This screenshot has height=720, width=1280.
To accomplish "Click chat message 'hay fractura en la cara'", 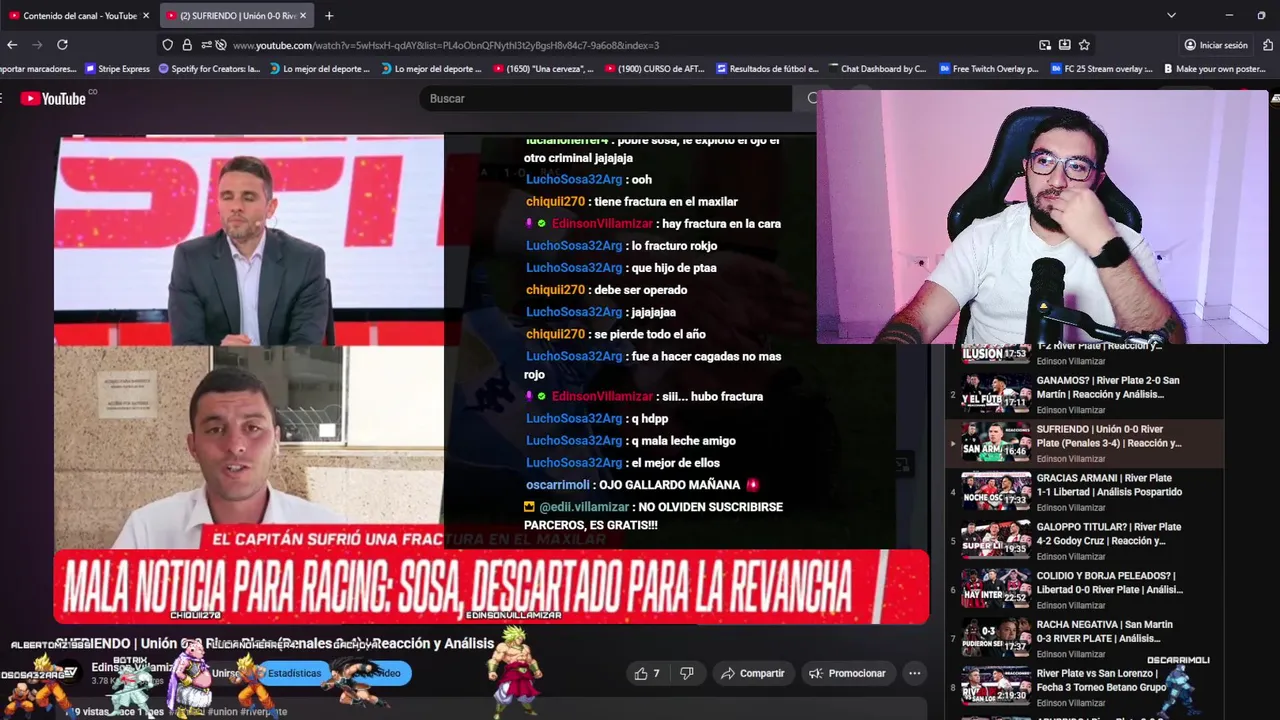I will (653, 223).
